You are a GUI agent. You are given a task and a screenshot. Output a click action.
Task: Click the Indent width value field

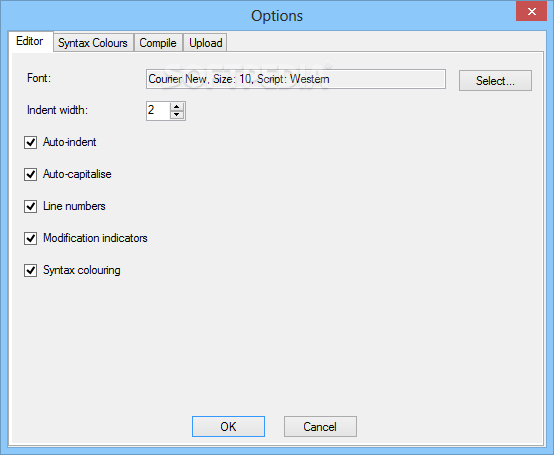pos(158,111)
